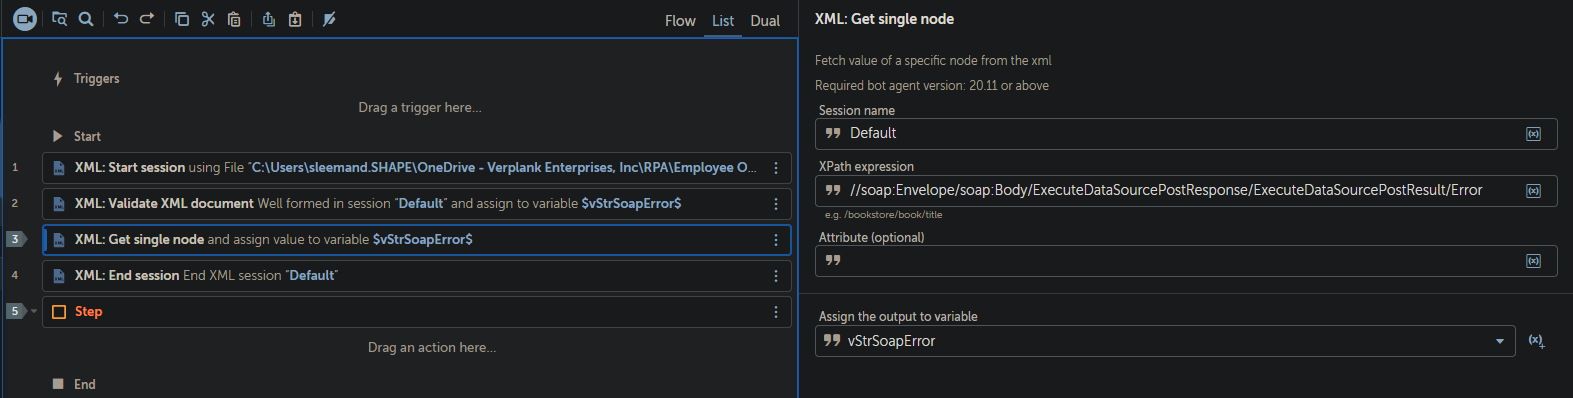Image resolution: width=1573 pixels, height=398 pixels.
Task: Paste action from clipboard
Action: tap(234, 19)
